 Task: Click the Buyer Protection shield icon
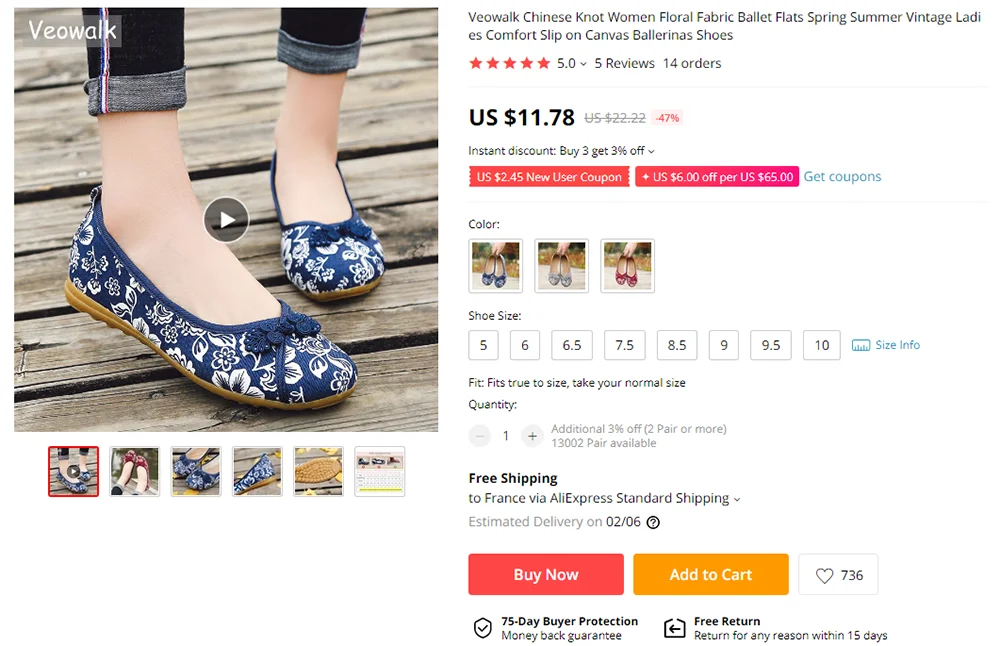tap(482, 628)
